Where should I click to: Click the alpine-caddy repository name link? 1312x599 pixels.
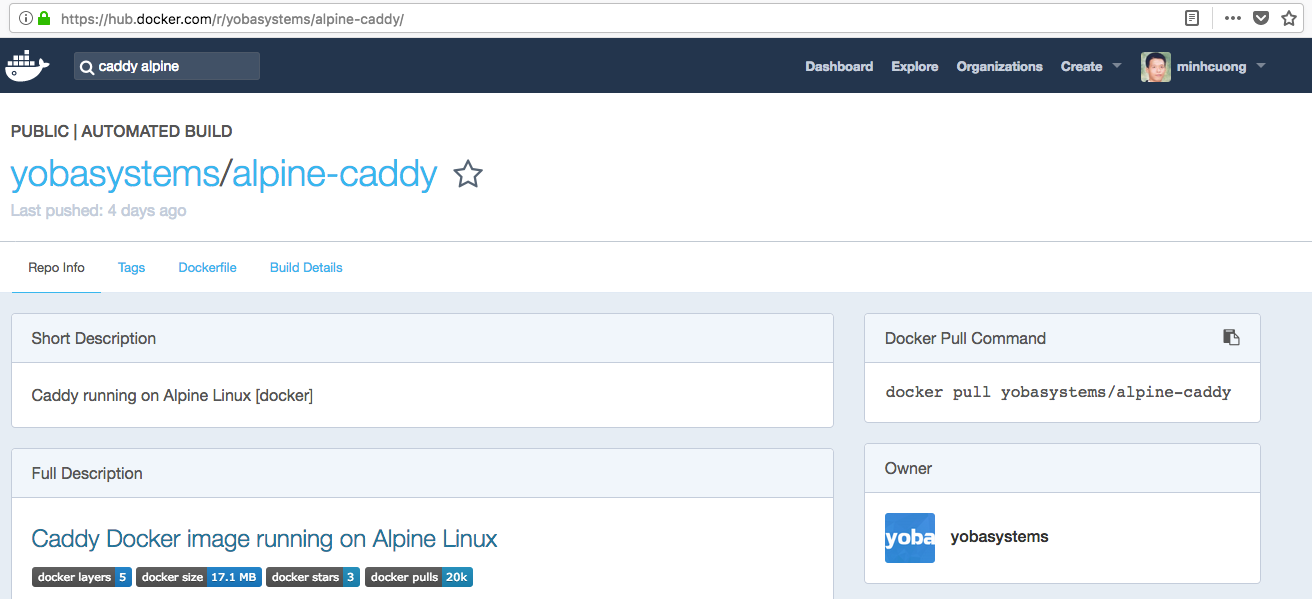coord(335,174)
